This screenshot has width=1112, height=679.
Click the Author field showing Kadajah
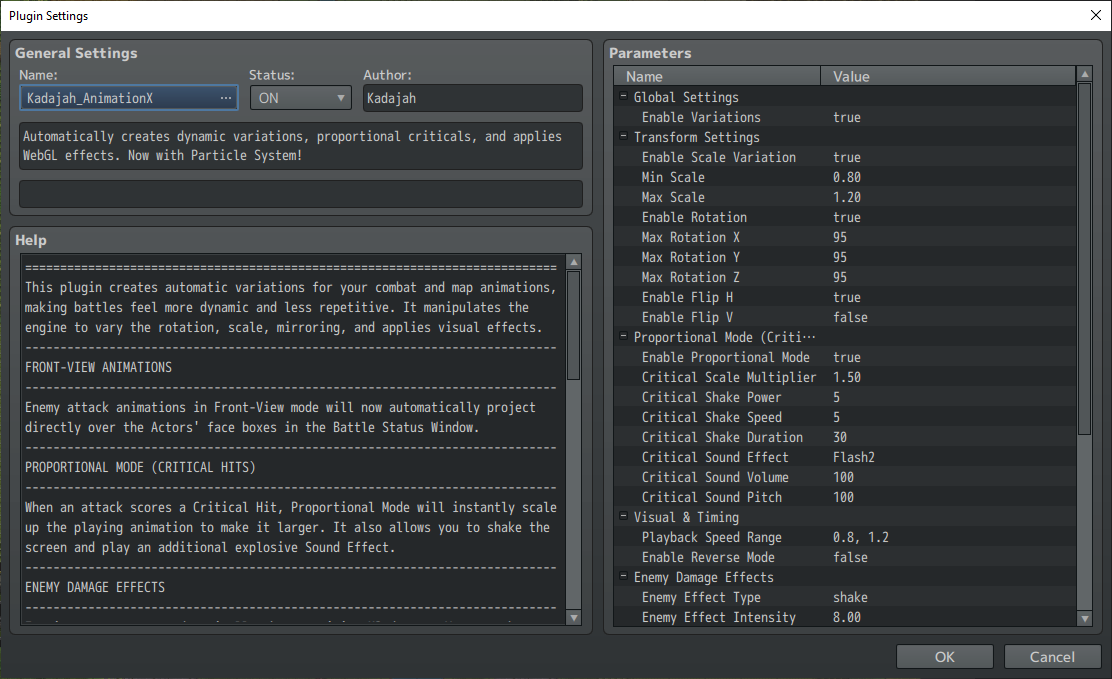tap(472, 98)
